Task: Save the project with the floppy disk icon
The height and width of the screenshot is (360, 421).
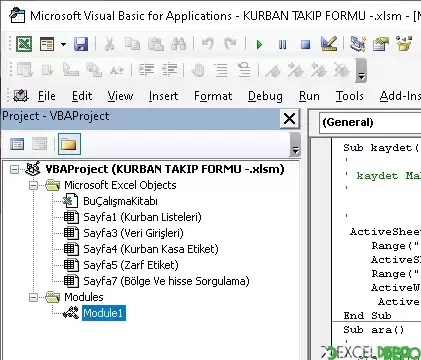Action: click(x=81, y=44)
